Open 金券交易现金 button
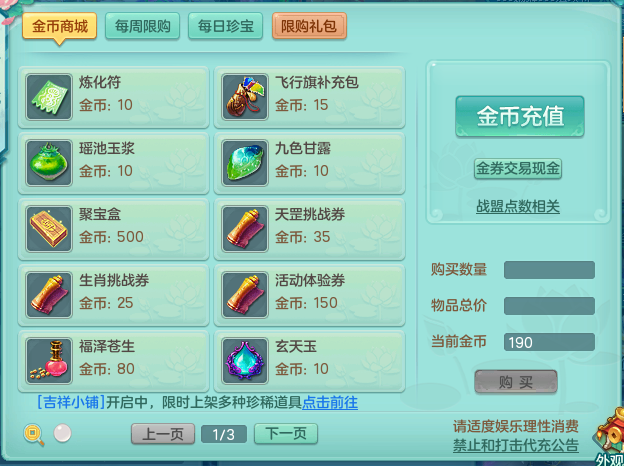Viewport: 624px width, 466px height. pos(518,169)
